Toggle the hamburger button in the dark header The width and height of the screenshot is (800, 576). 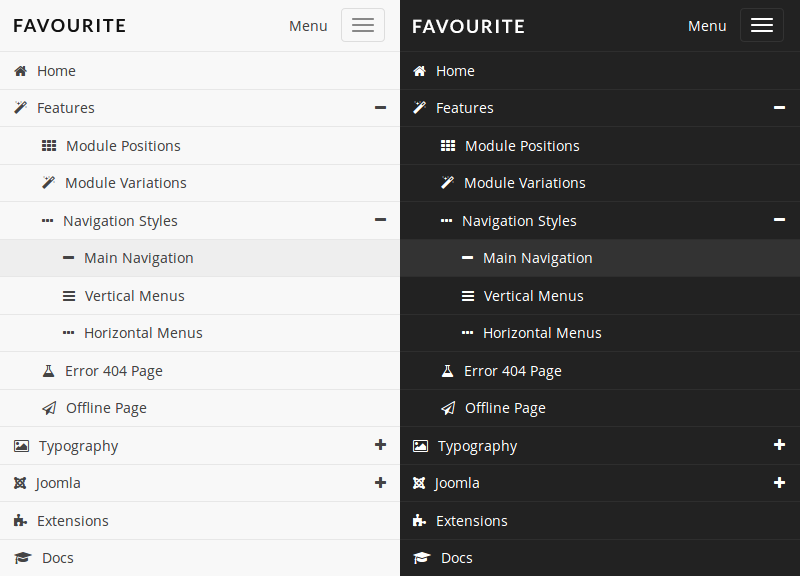[x=761, y=24]
